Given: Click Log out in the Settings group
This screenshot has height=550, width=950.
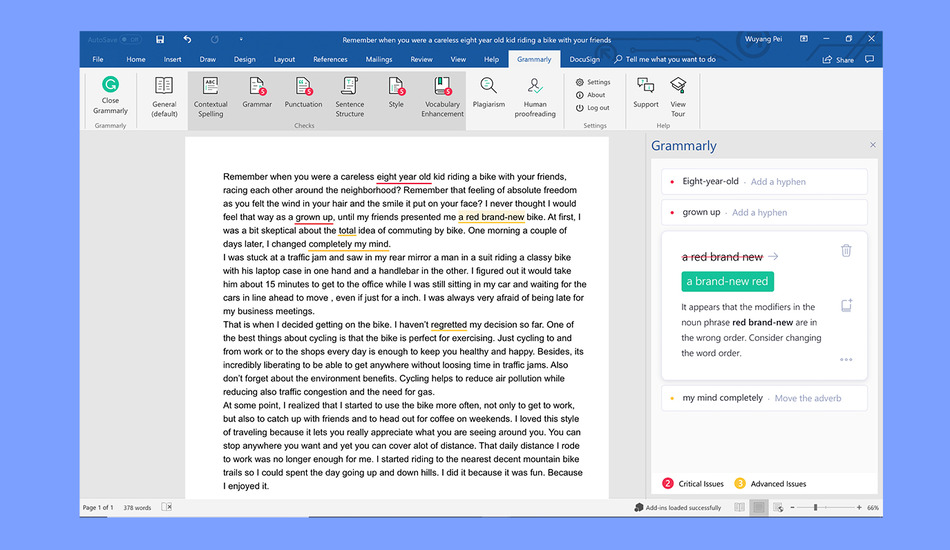Looking at the screenshot, I should click(597, 108).
